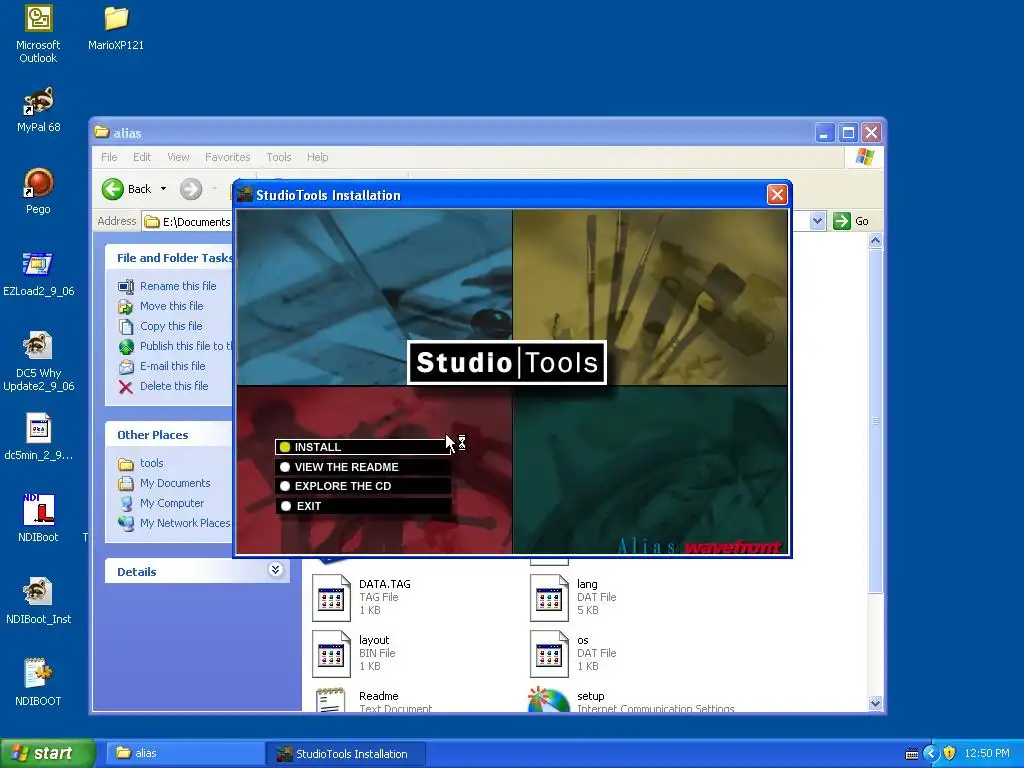
Task: Click the alias window vertical scrollbar thumb
Action: point(875,421)
